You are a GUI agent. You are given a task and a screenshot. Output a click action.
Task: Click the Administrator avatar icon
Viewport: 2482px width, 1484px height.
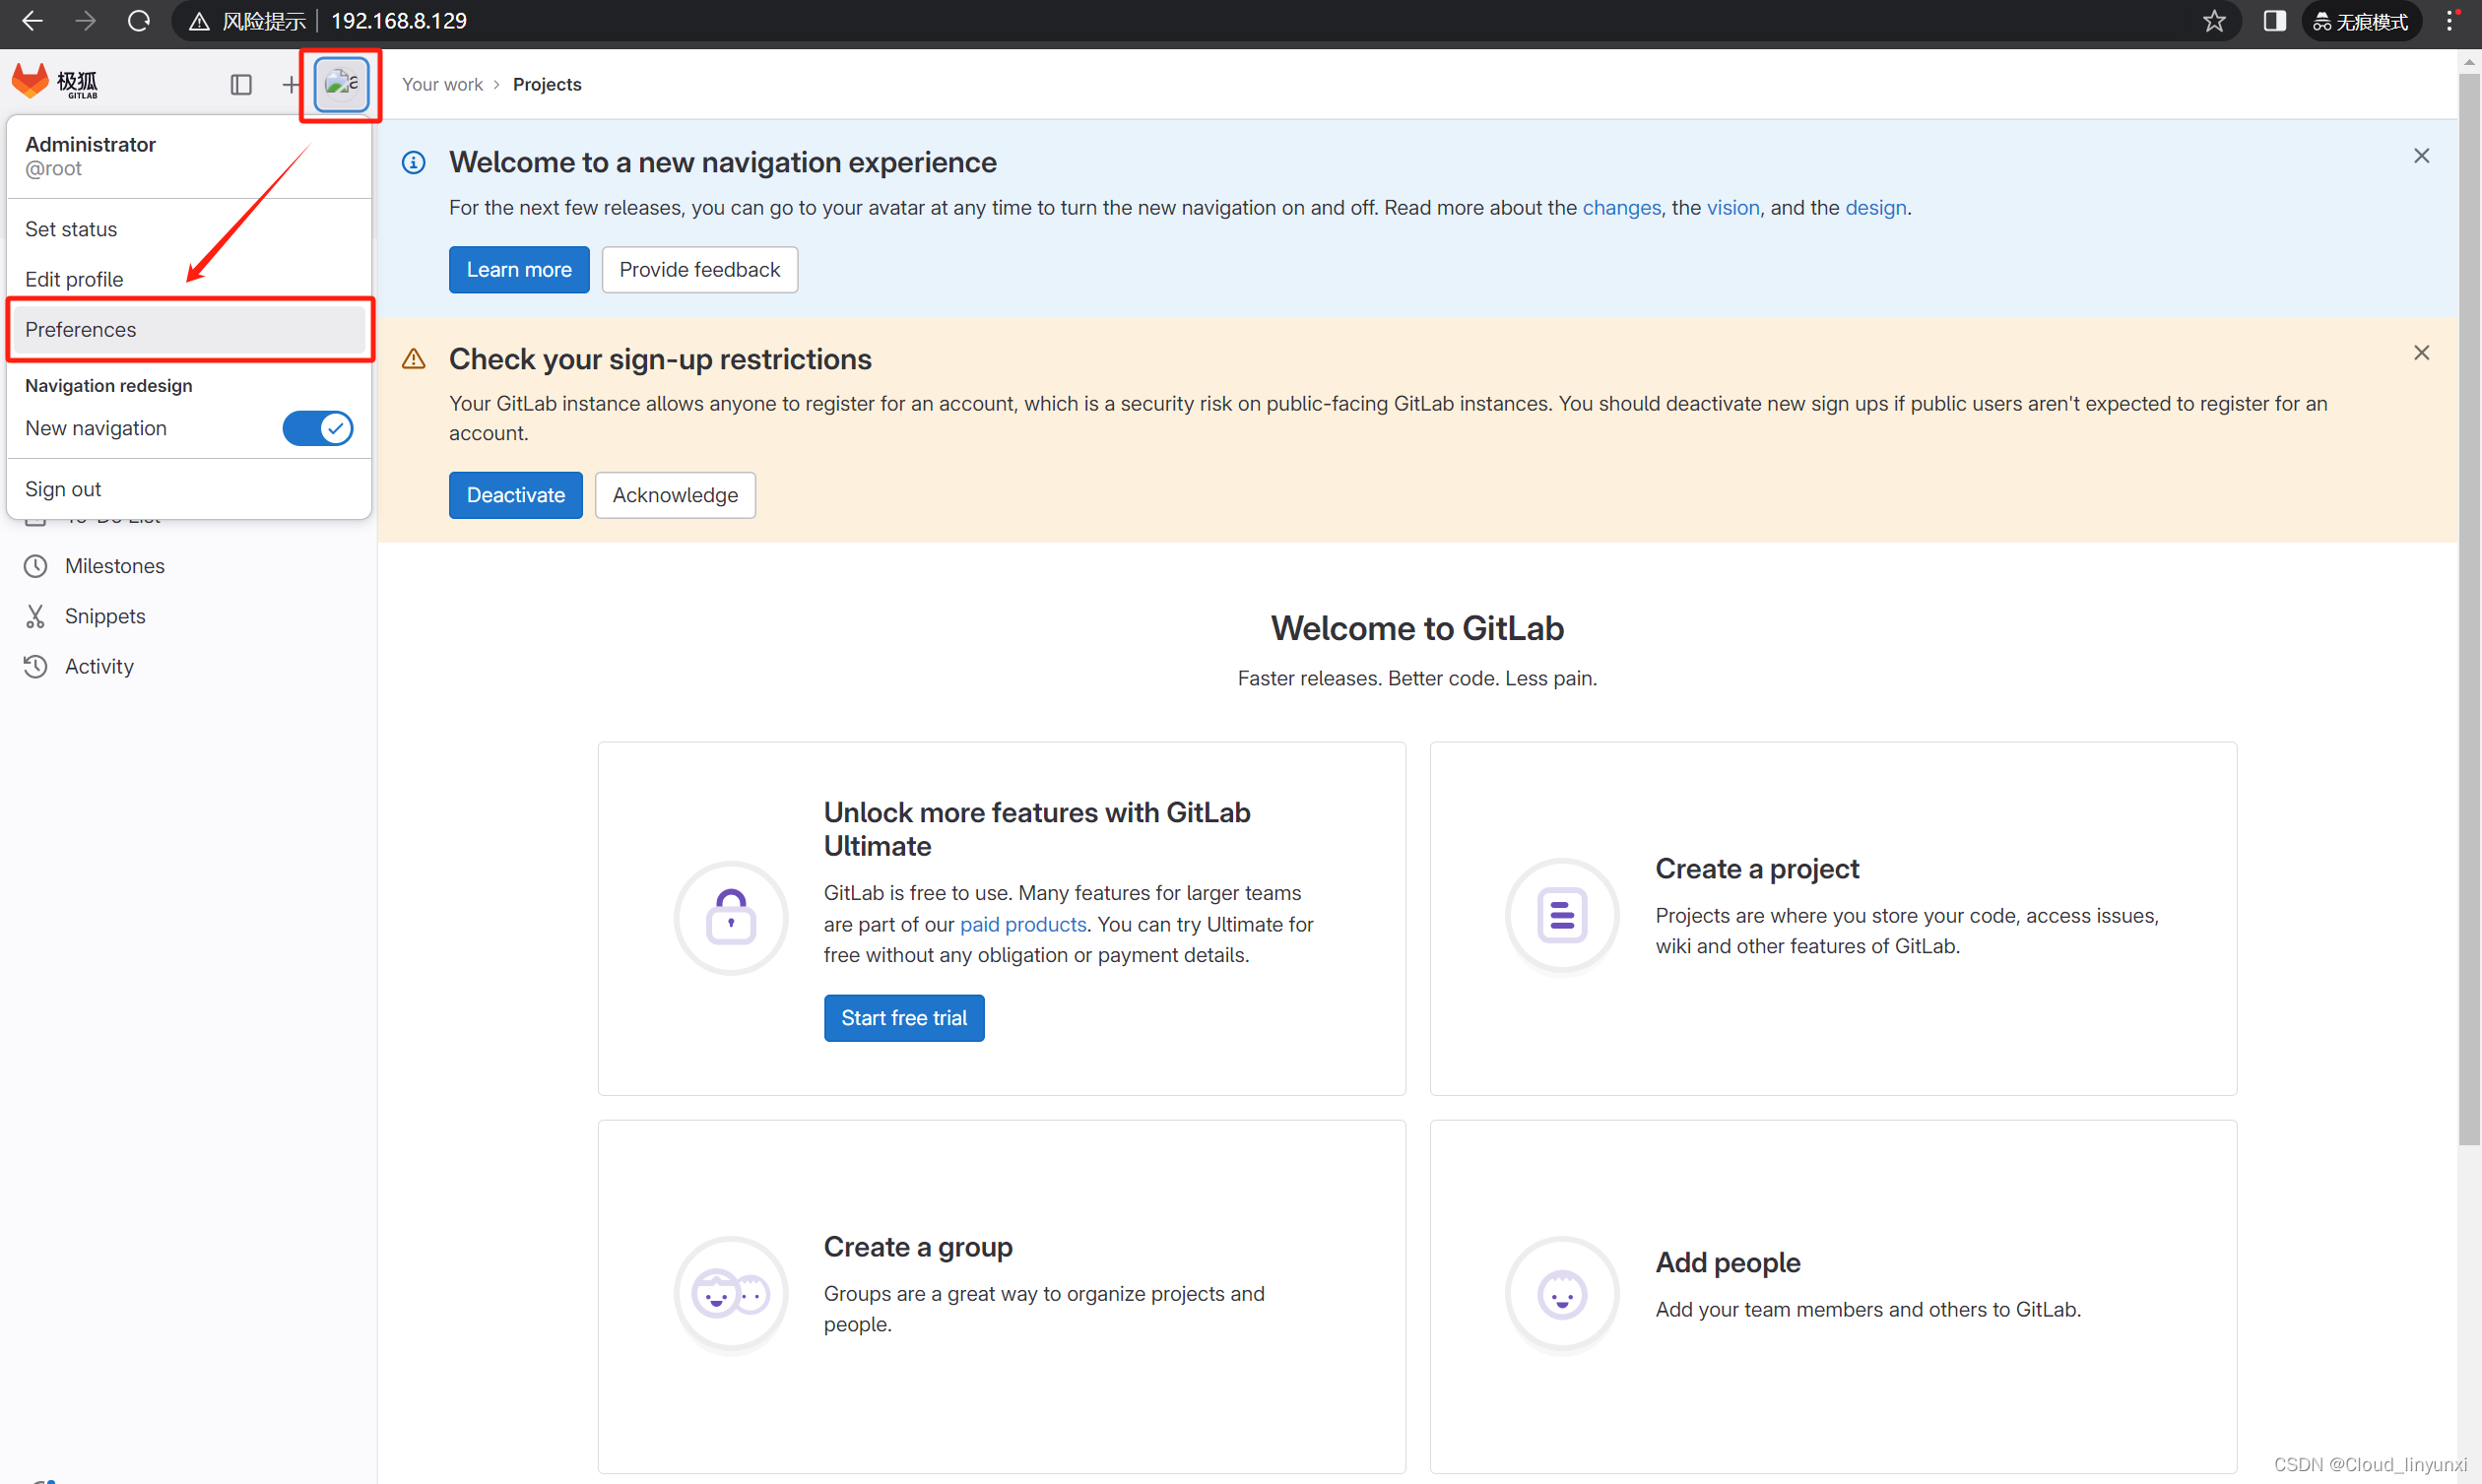(341, 84)
